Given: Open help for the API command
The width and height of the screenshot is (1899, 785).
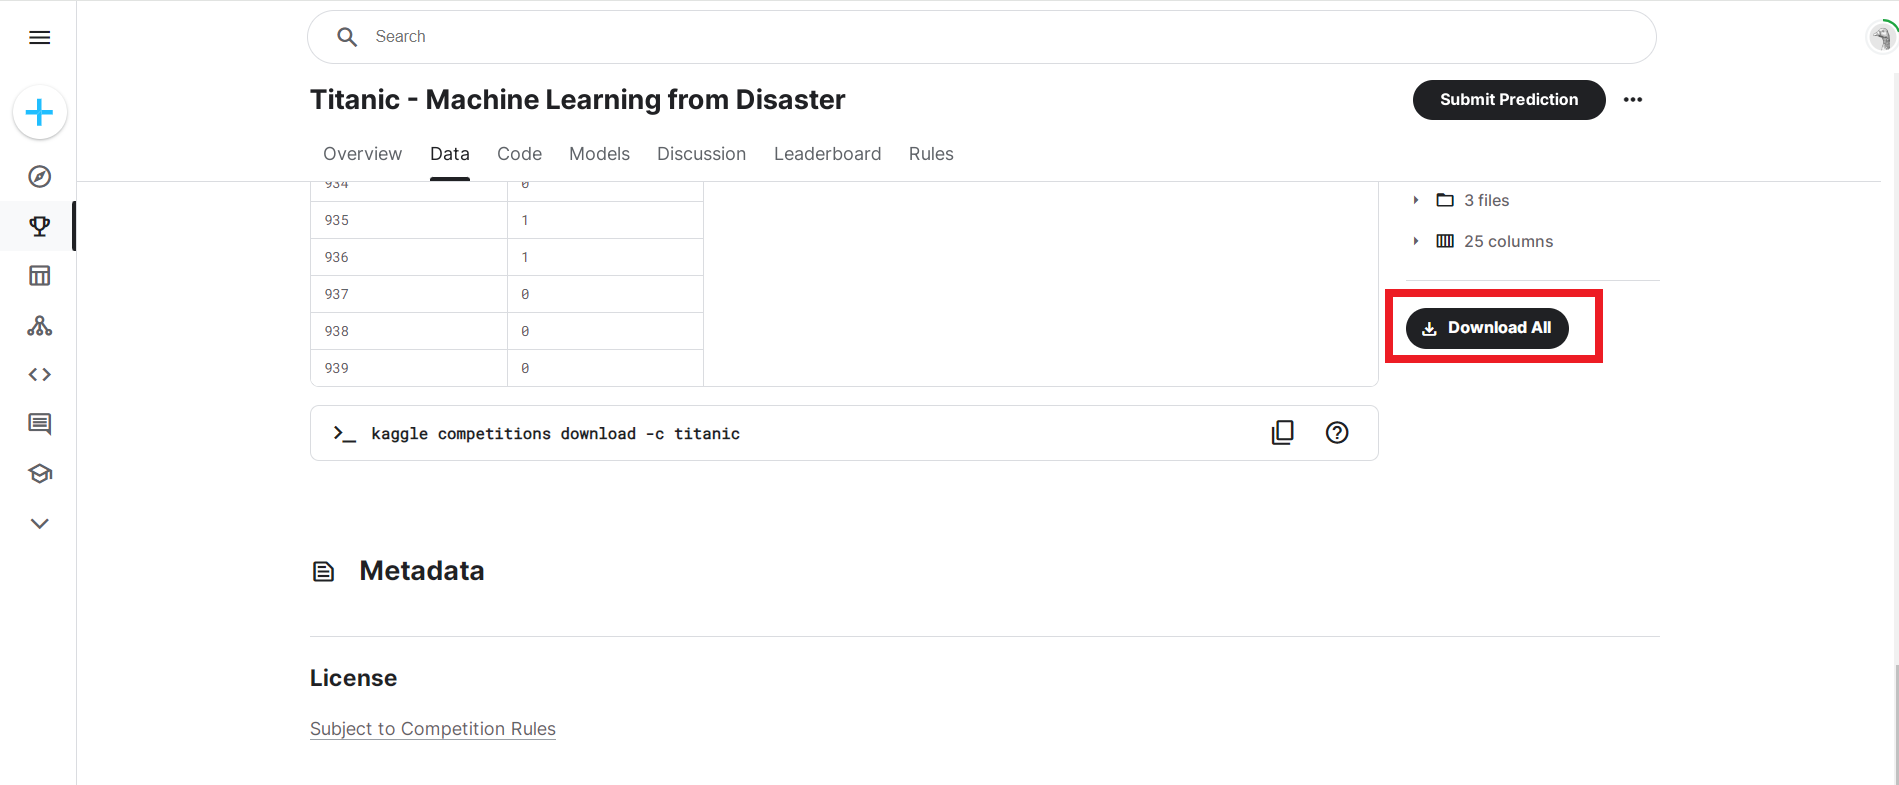Looking at the screenshot, I should tap(1337, 433).
